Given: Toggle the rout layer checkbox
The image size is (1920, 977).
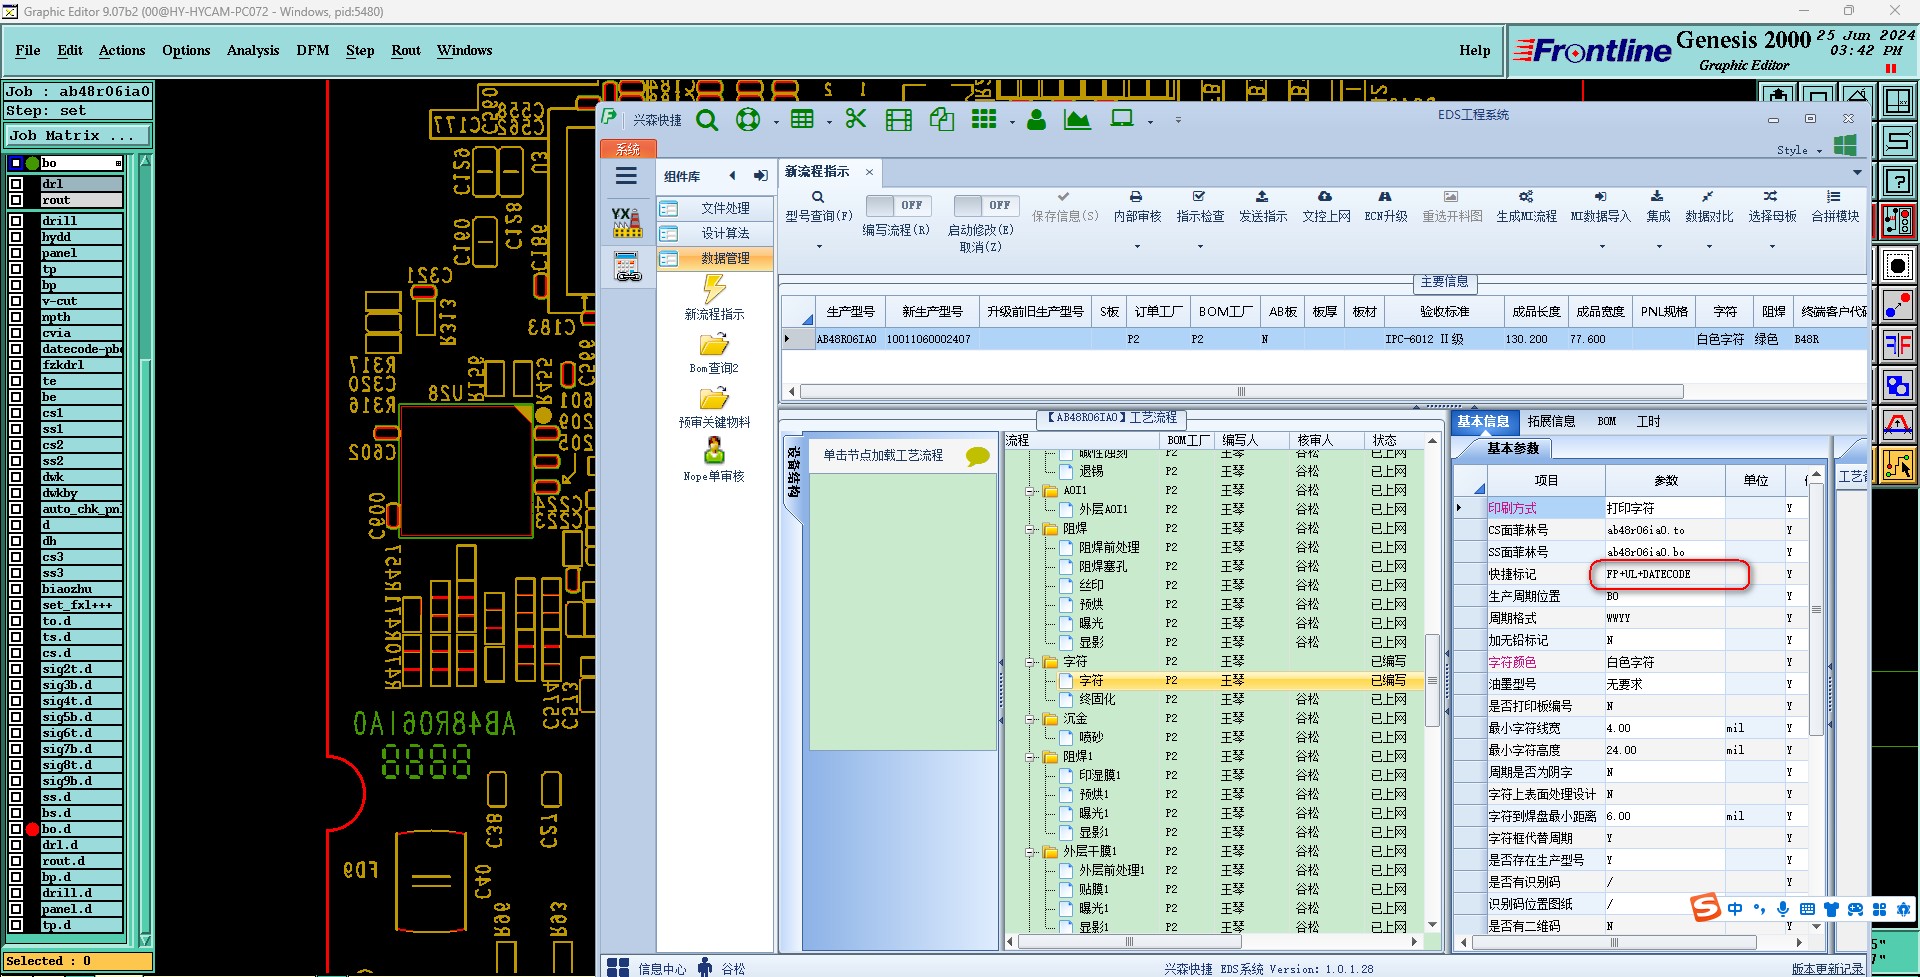Looking at the screenshot, I should pos(16,200).
